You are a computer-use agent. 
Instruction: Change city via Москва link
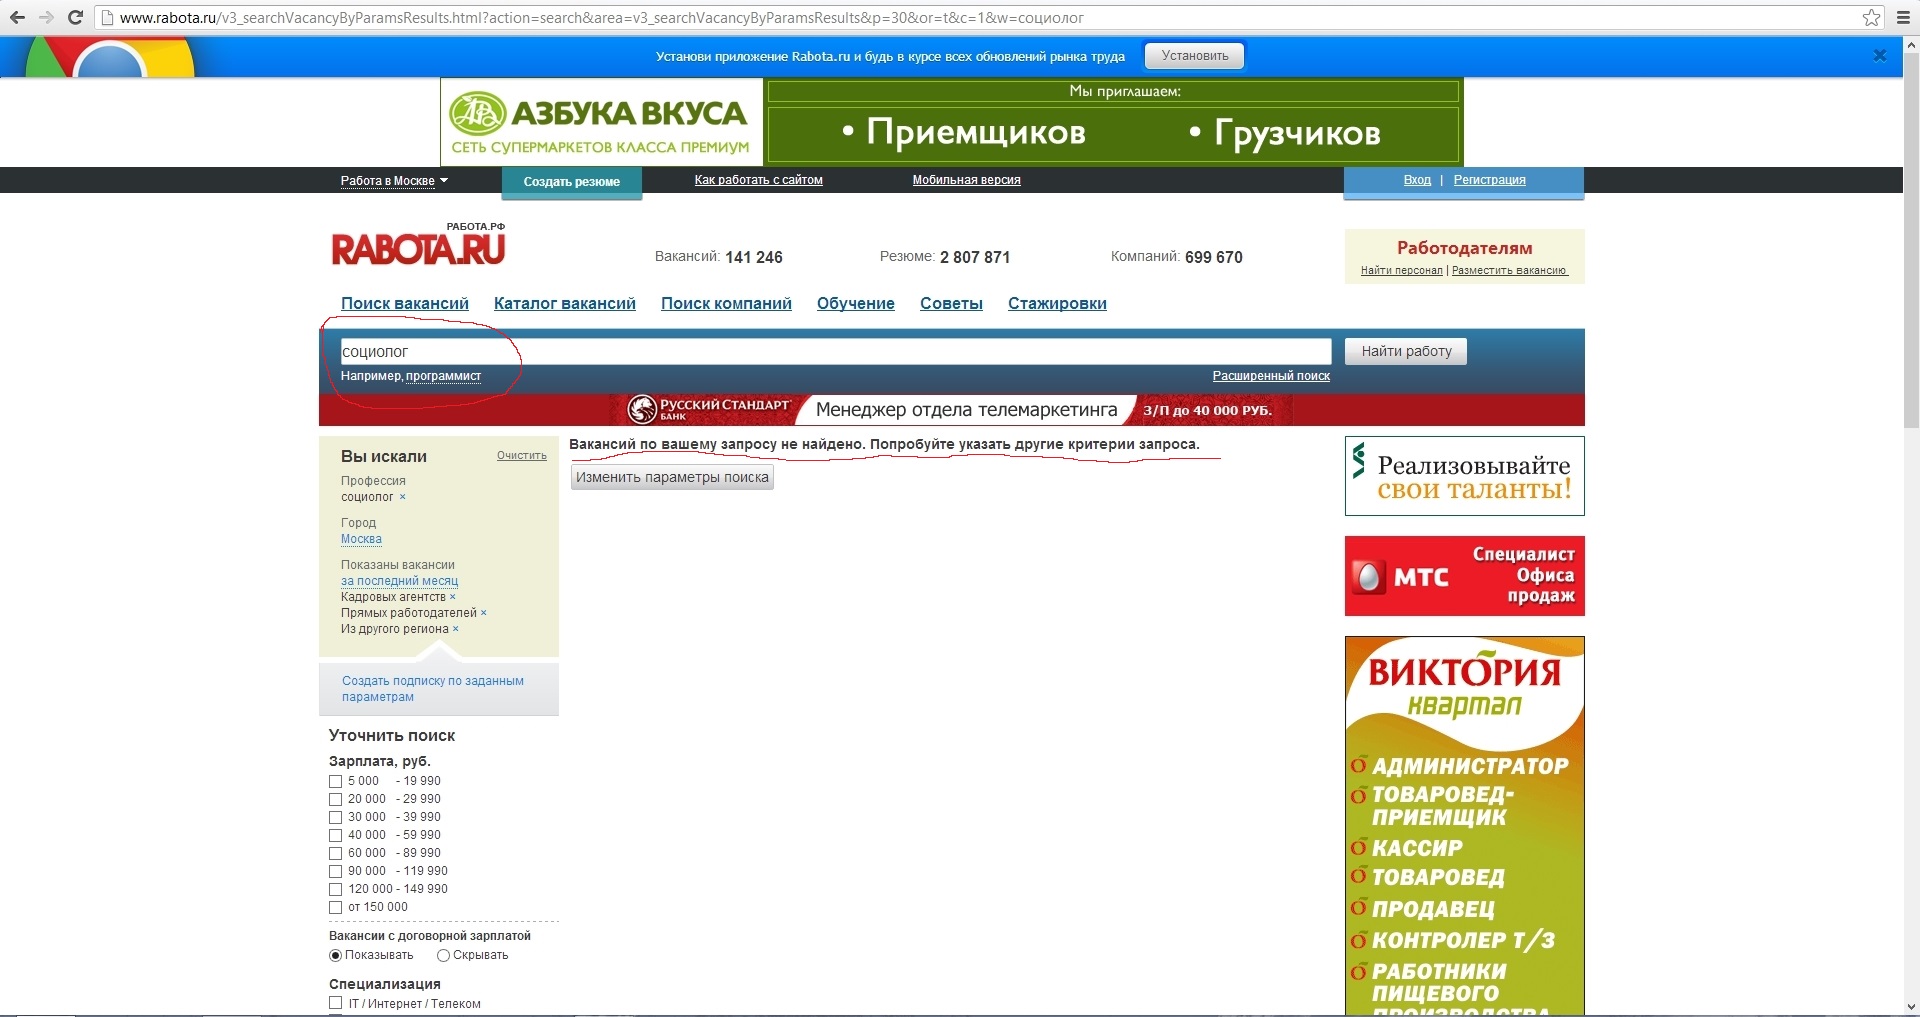pyautogui.click(x=361, y=539)
